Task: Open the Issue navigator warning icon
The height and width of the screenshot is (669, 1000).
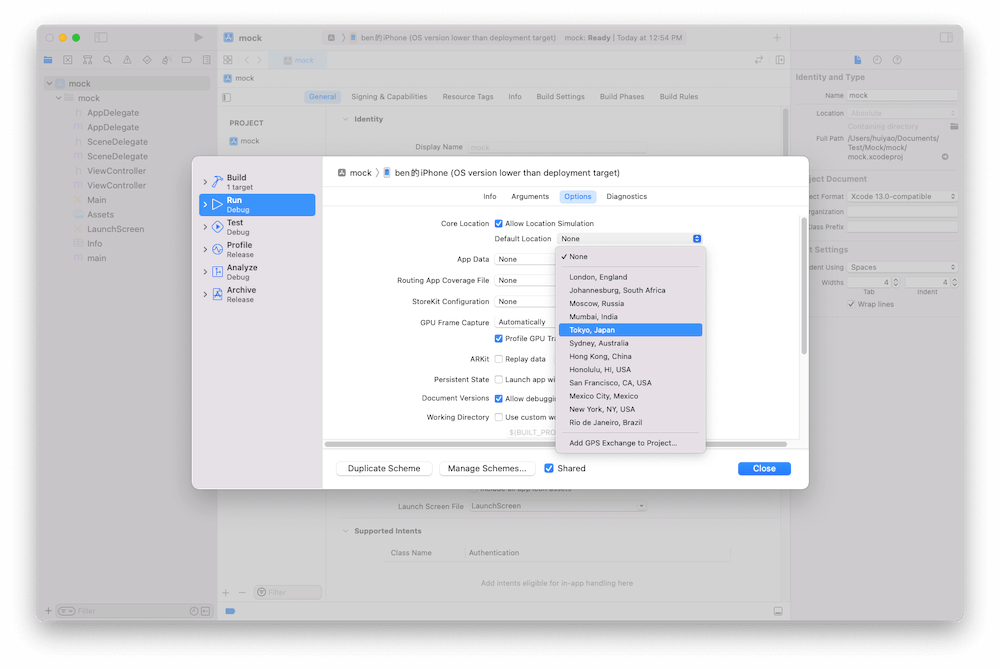Action: coord(127,60)
